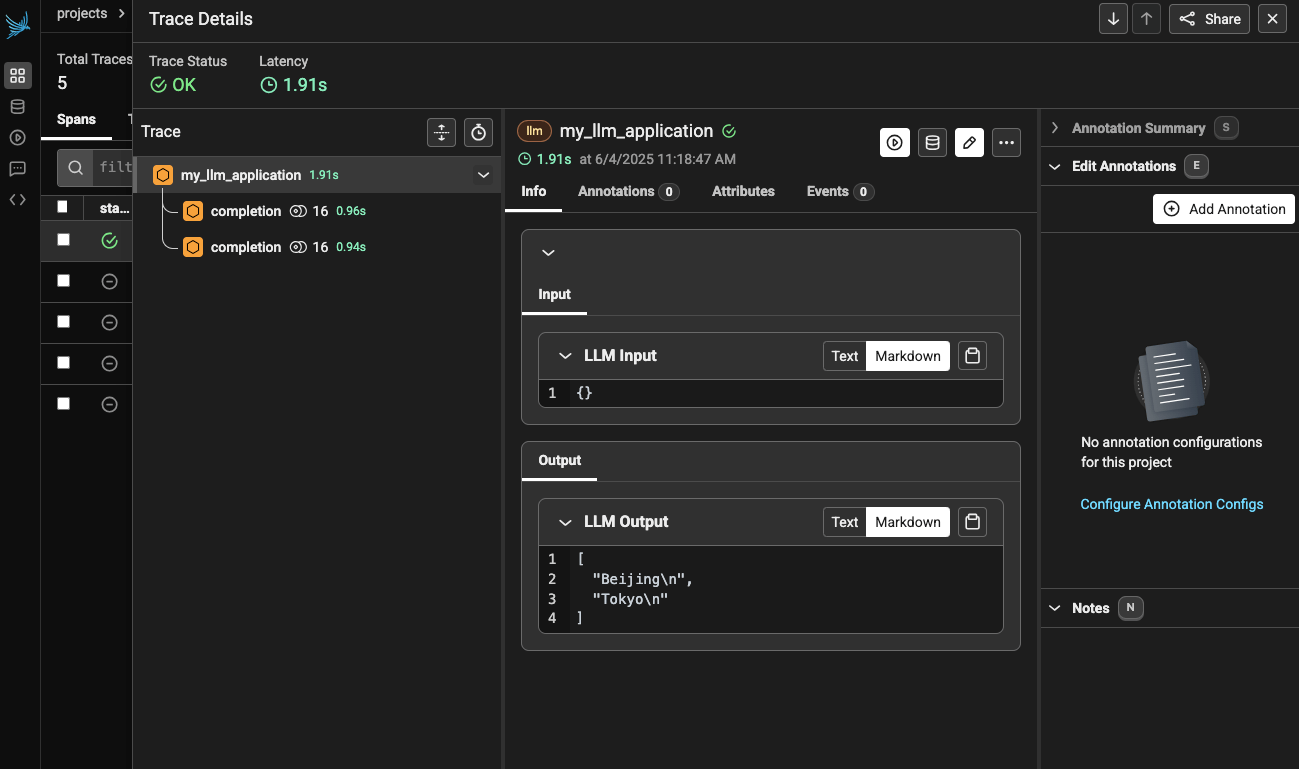Click the add-to-dataset database icon button
Screen dimensions: 1299x769
[x=932, y=143]
